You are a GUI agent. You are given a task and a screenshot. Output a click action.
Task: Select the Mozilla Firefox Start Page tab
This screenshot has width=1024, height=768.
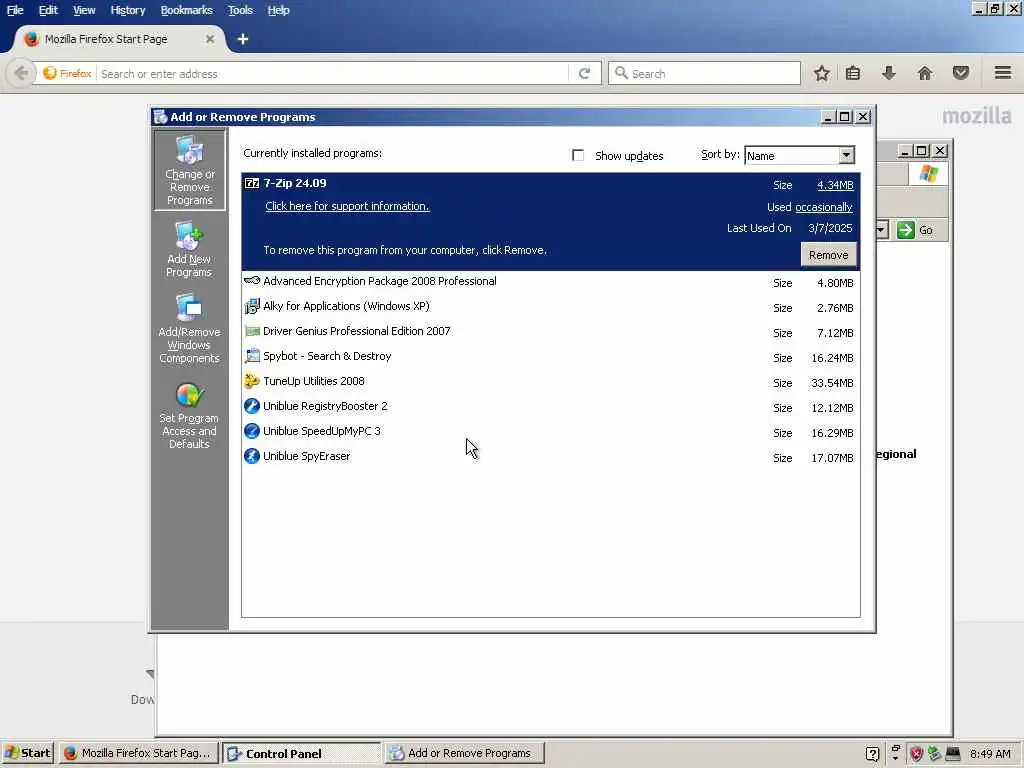point(120,39)
